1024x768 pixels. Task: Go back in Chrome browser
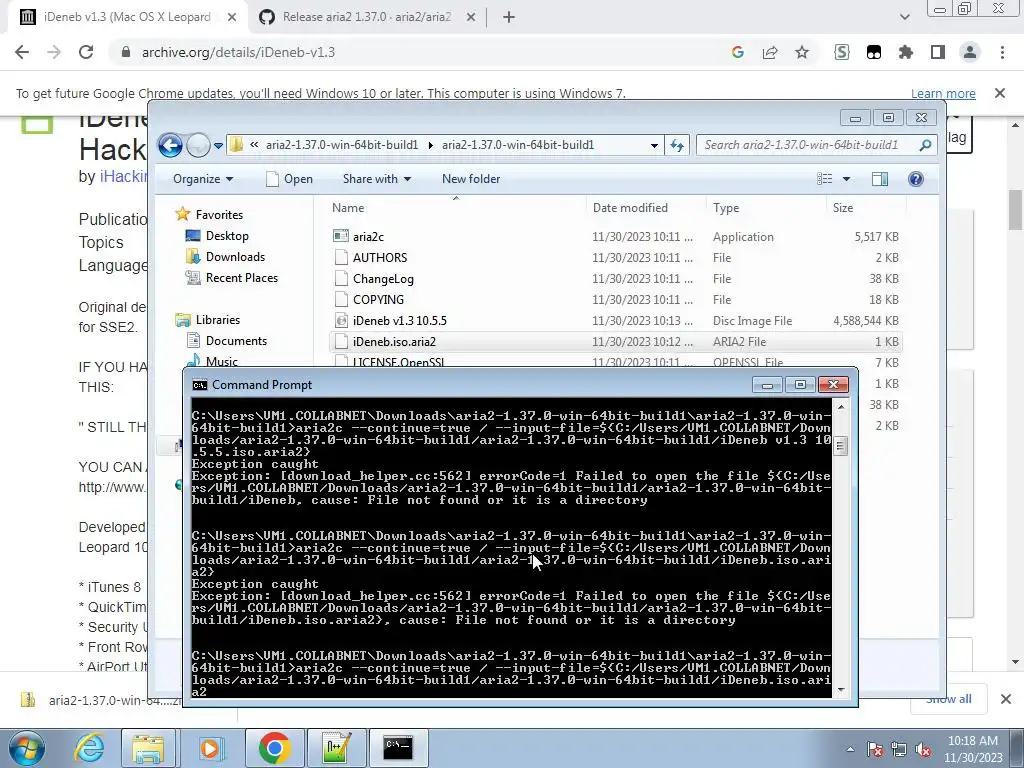(x=22, y=52)
